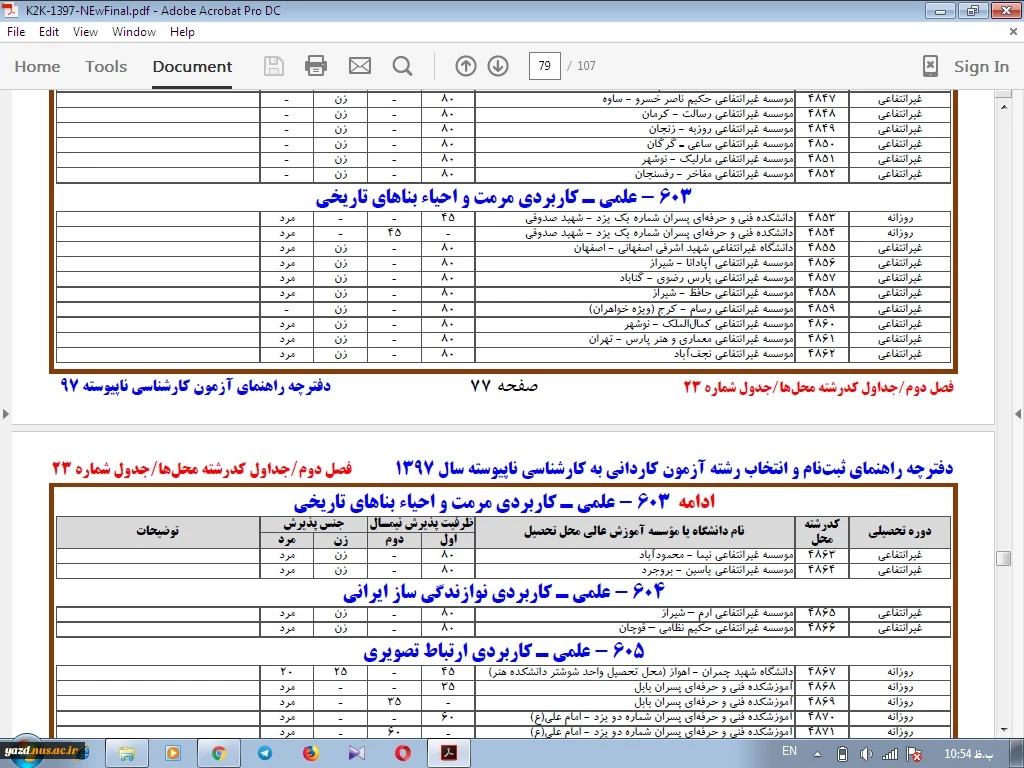Image resolution: width=1024 pixels, height=768 pixels.
Task: Click the mobile link icon beside Sign In
Action: 930,66
